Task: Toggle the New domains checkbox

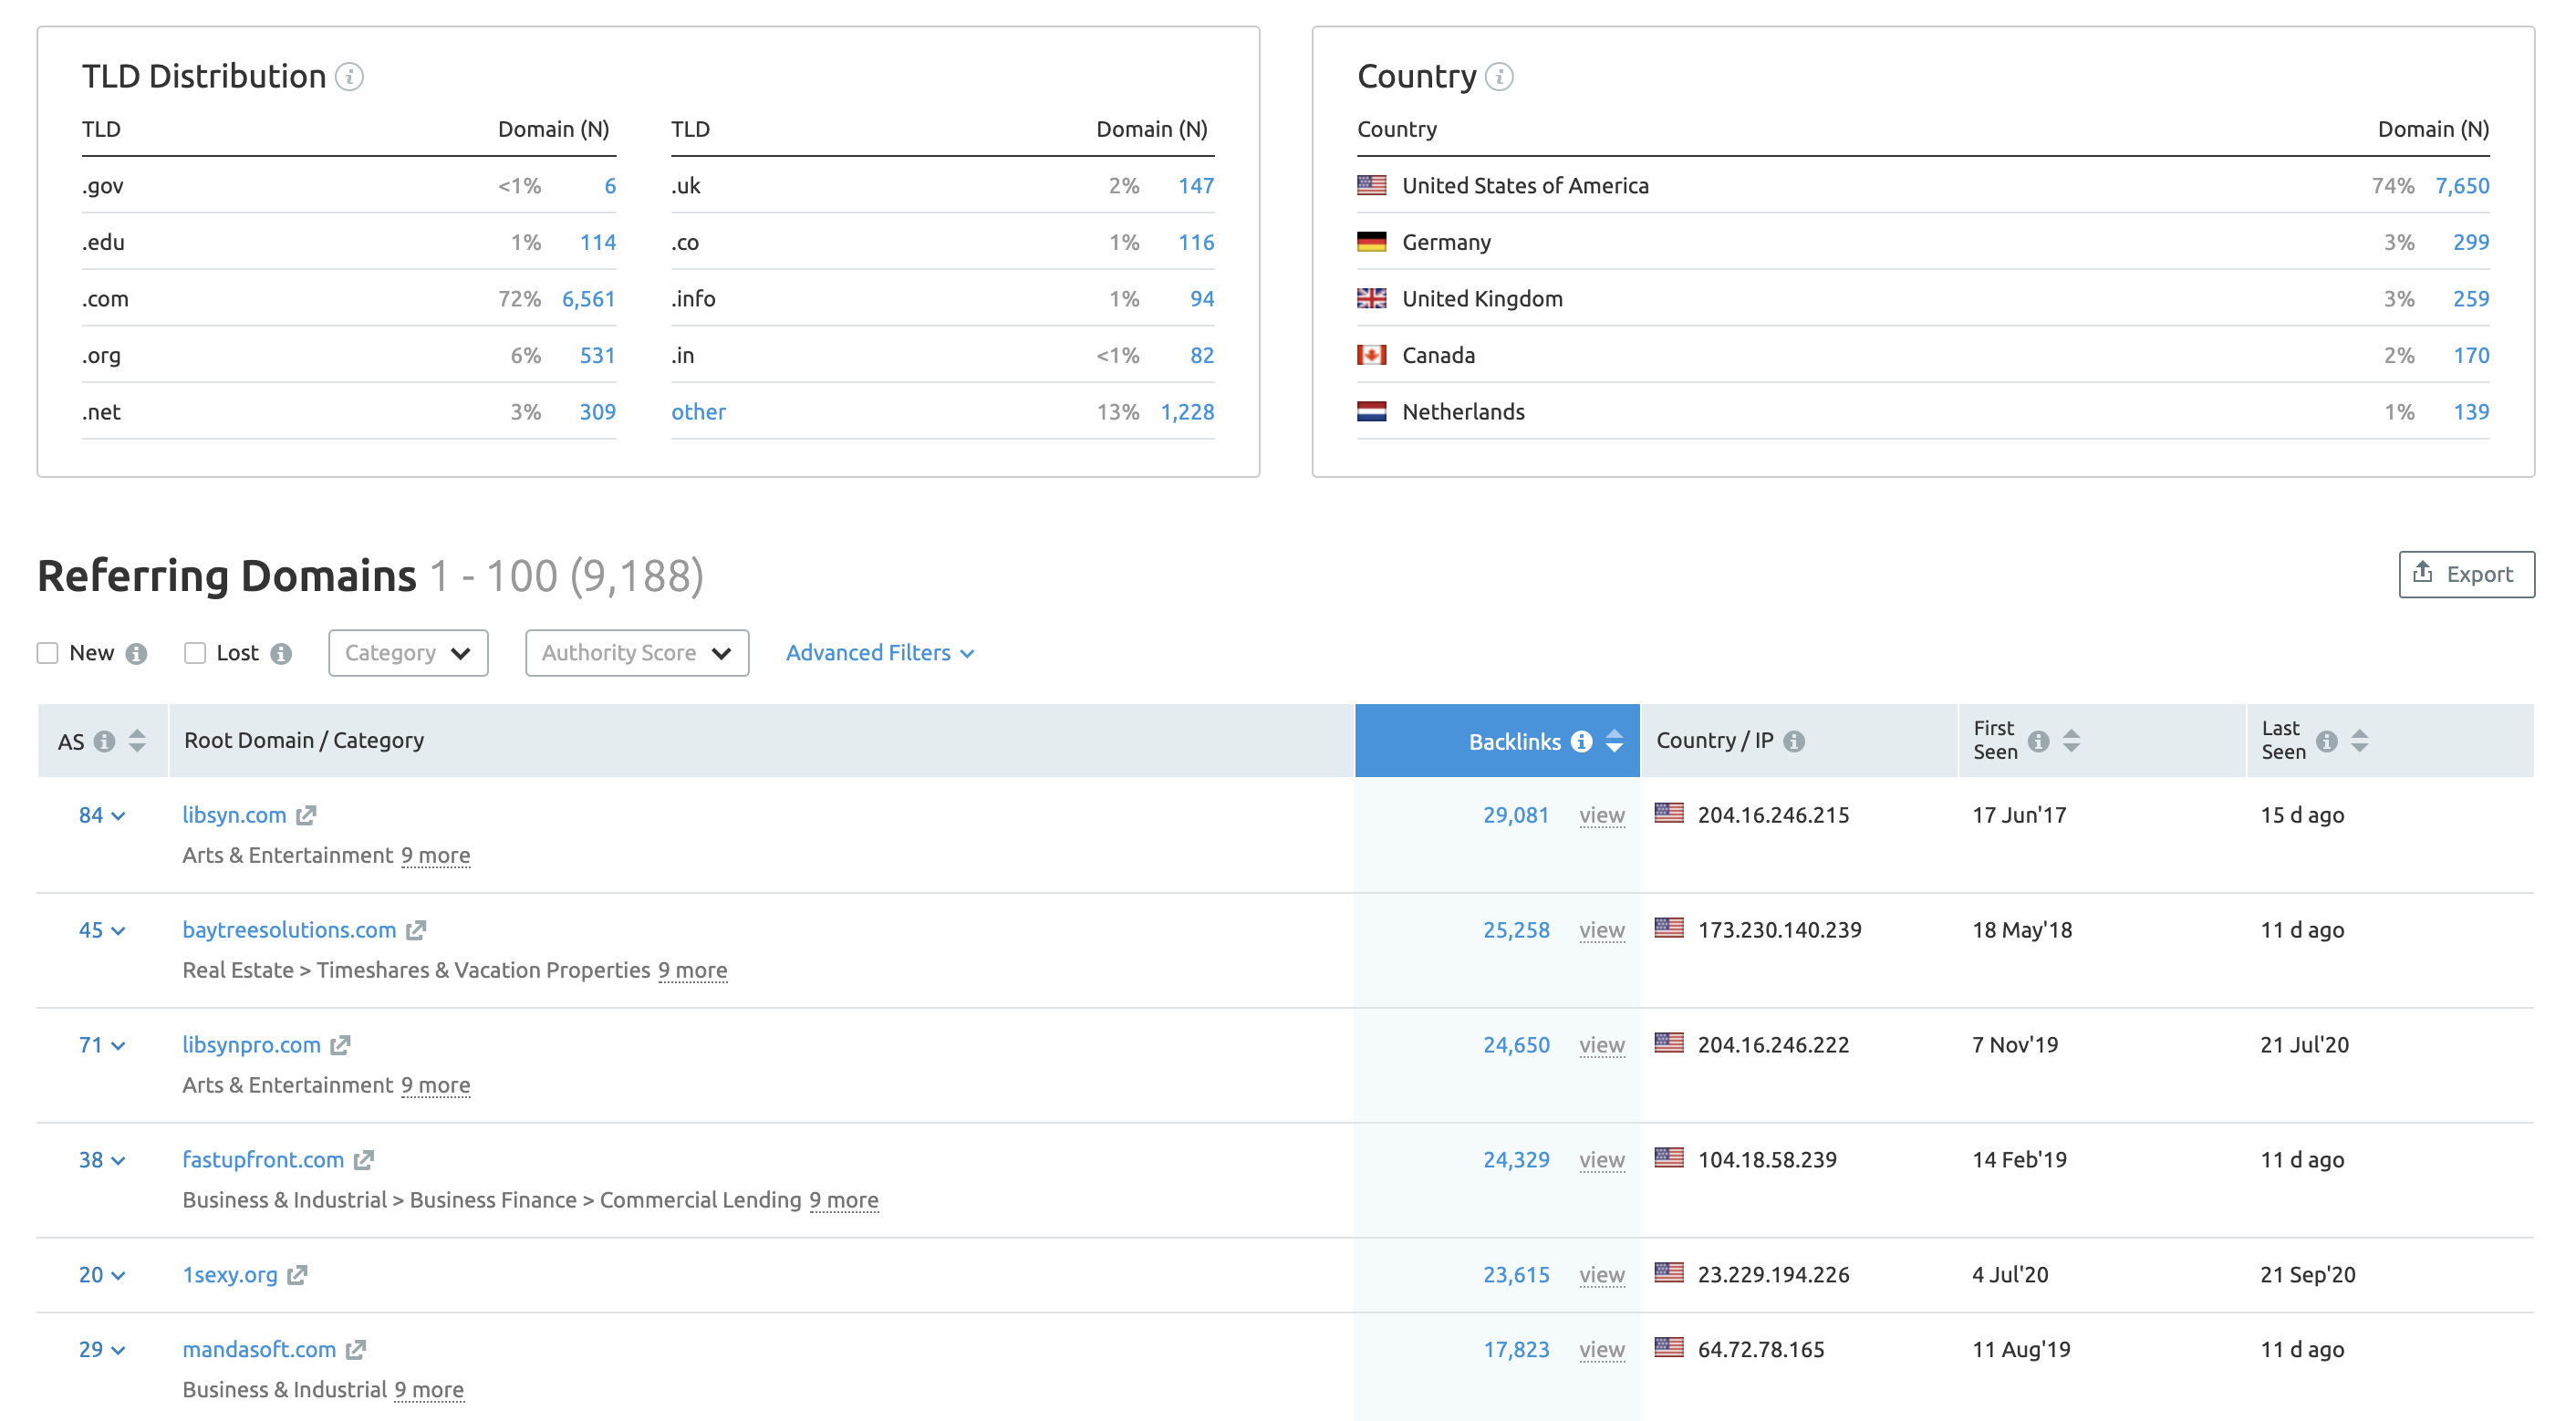Action: (x=49, y=653)
